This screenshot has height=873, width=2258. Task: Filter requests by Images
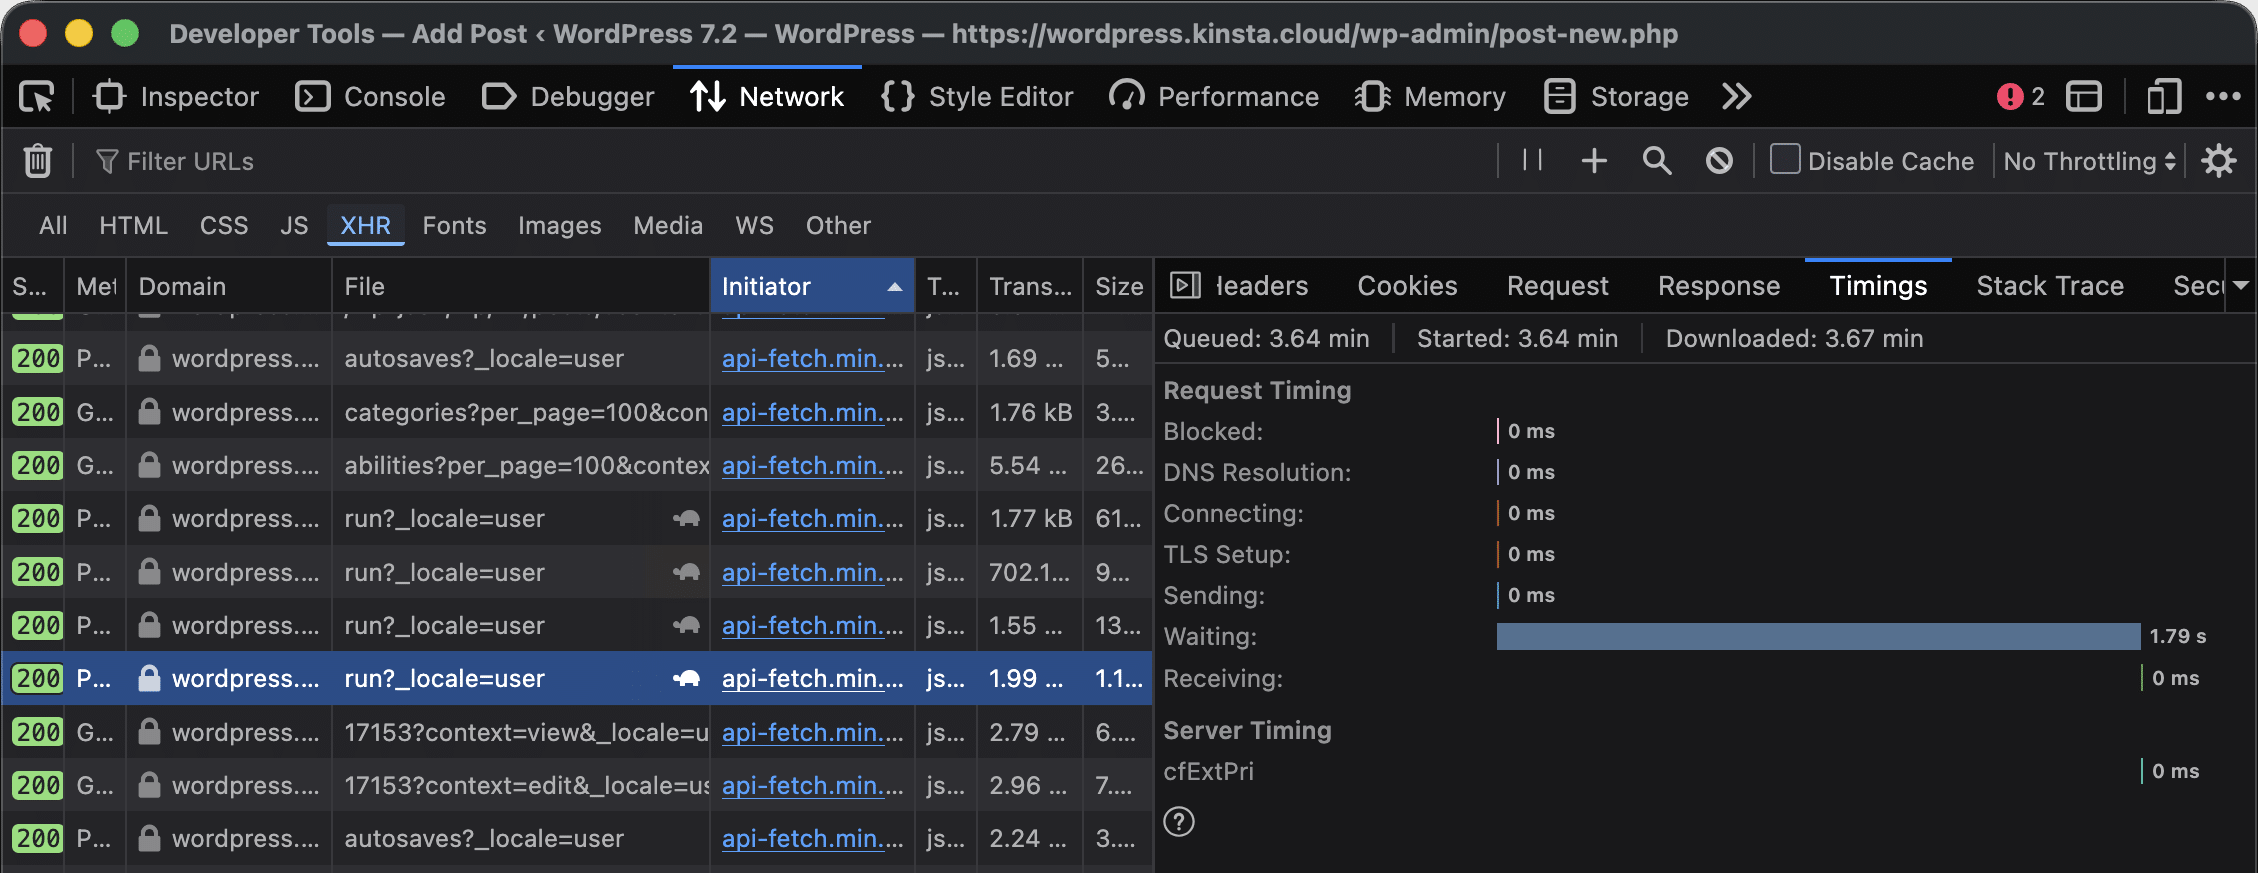click(559, 225)
